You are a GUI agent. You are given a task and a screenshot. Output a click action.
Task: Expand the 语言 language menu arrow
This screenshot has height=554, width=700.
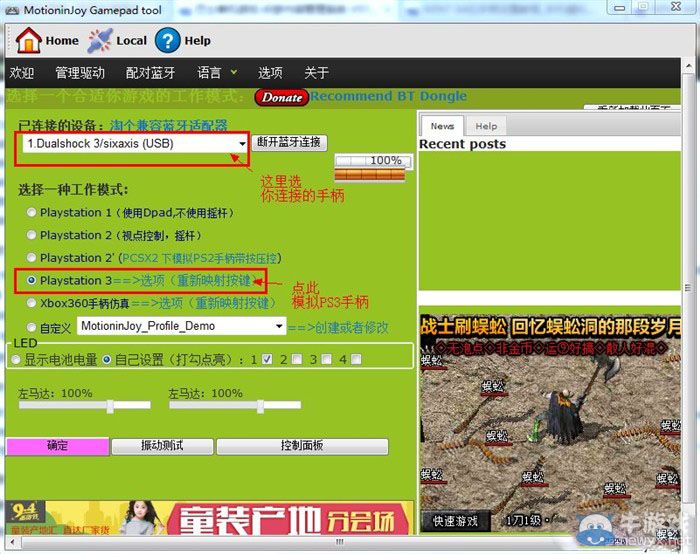(233, 72)
